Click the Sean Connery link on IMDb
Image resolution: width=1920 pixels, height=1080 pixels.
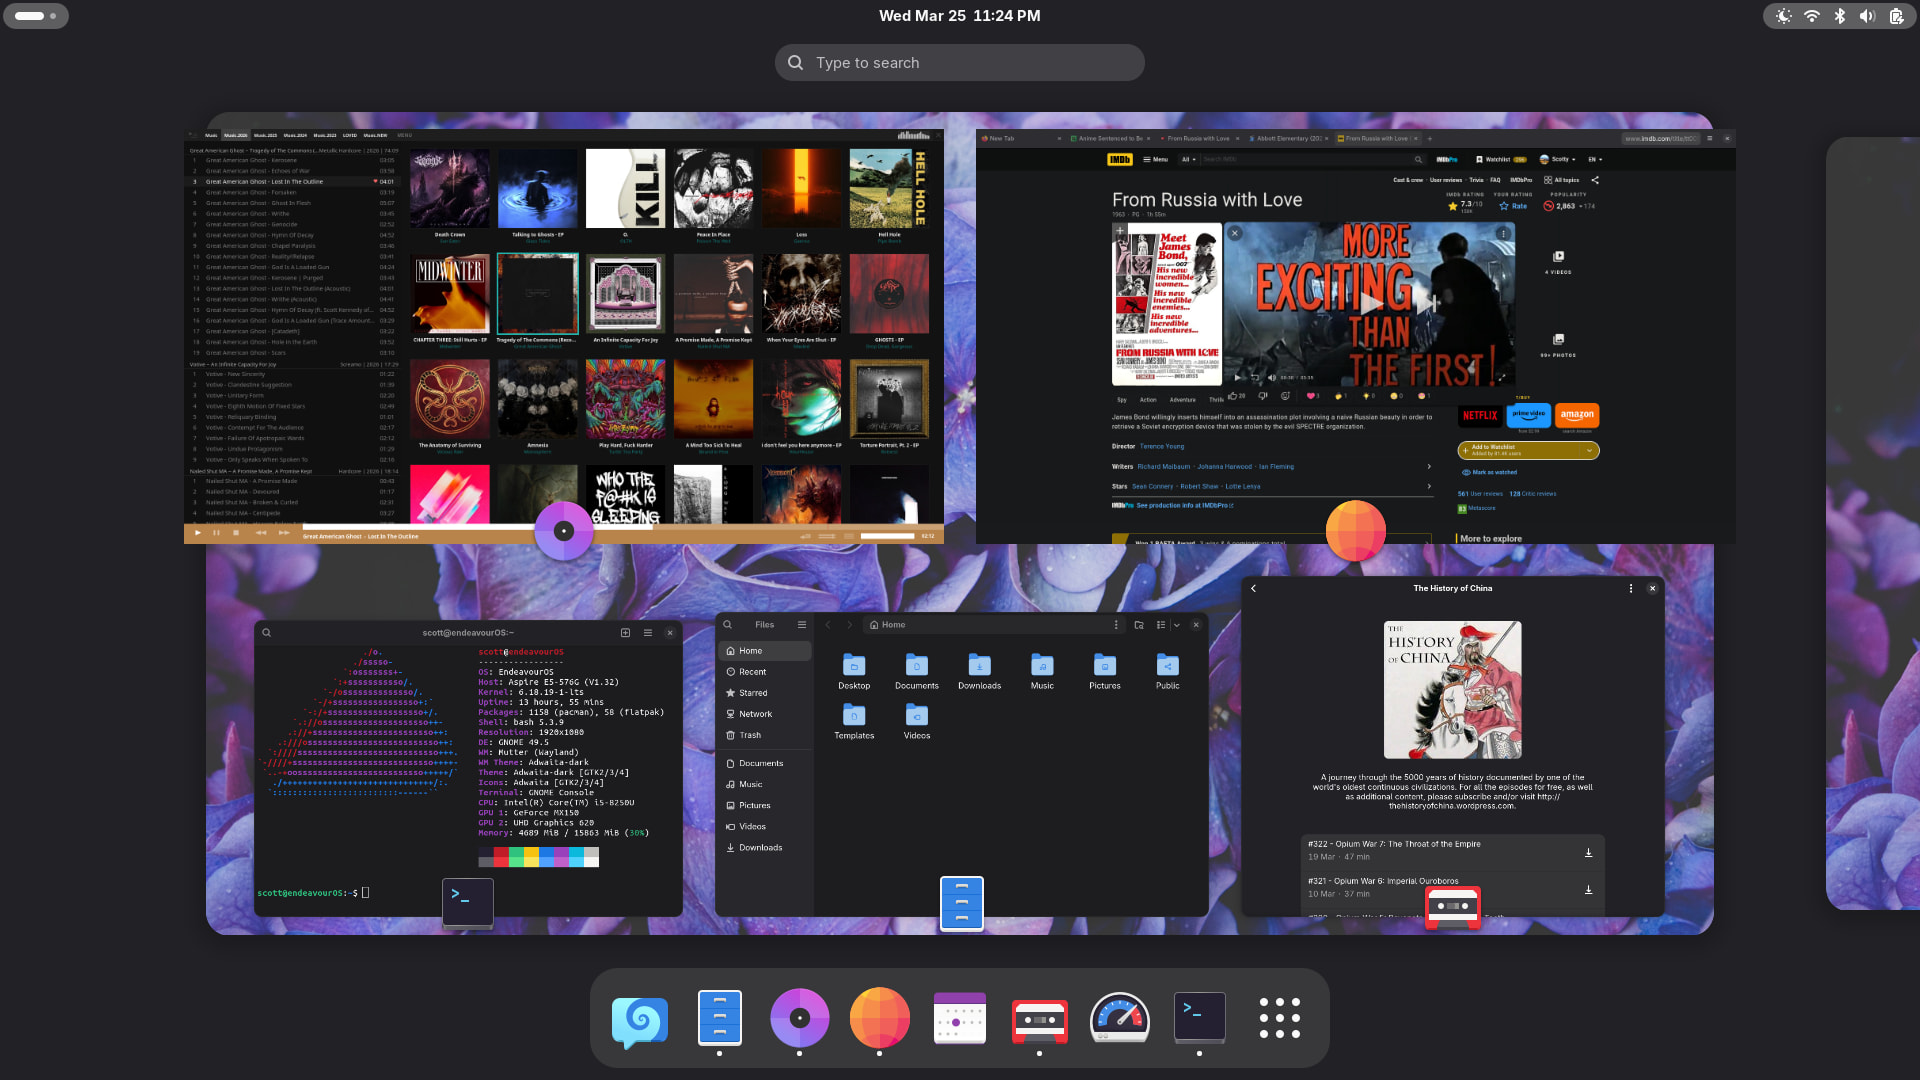click(x=1152, y=487)
